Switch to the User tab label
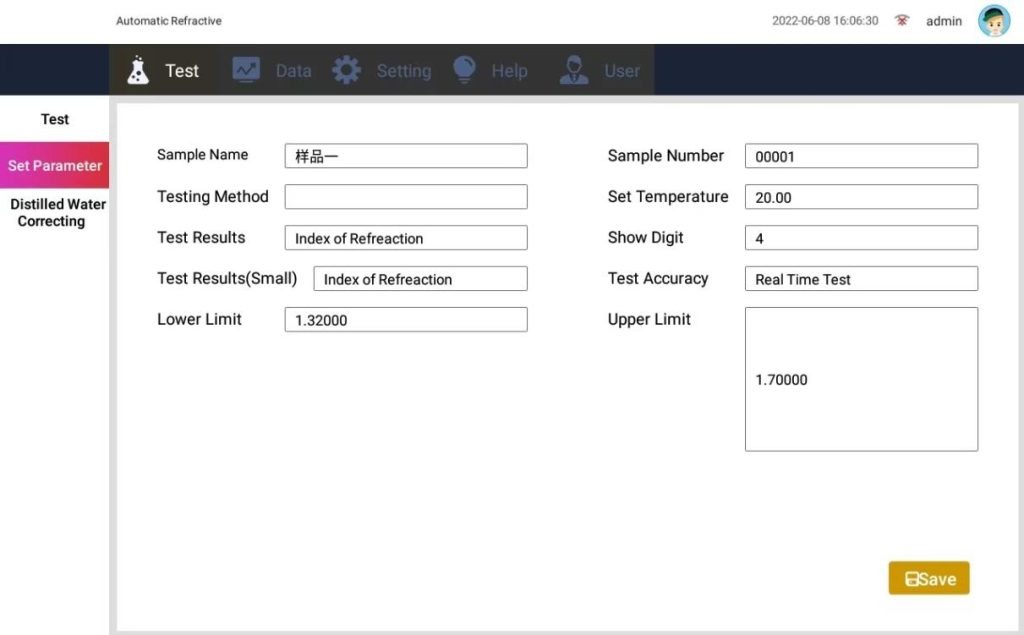 622,71
